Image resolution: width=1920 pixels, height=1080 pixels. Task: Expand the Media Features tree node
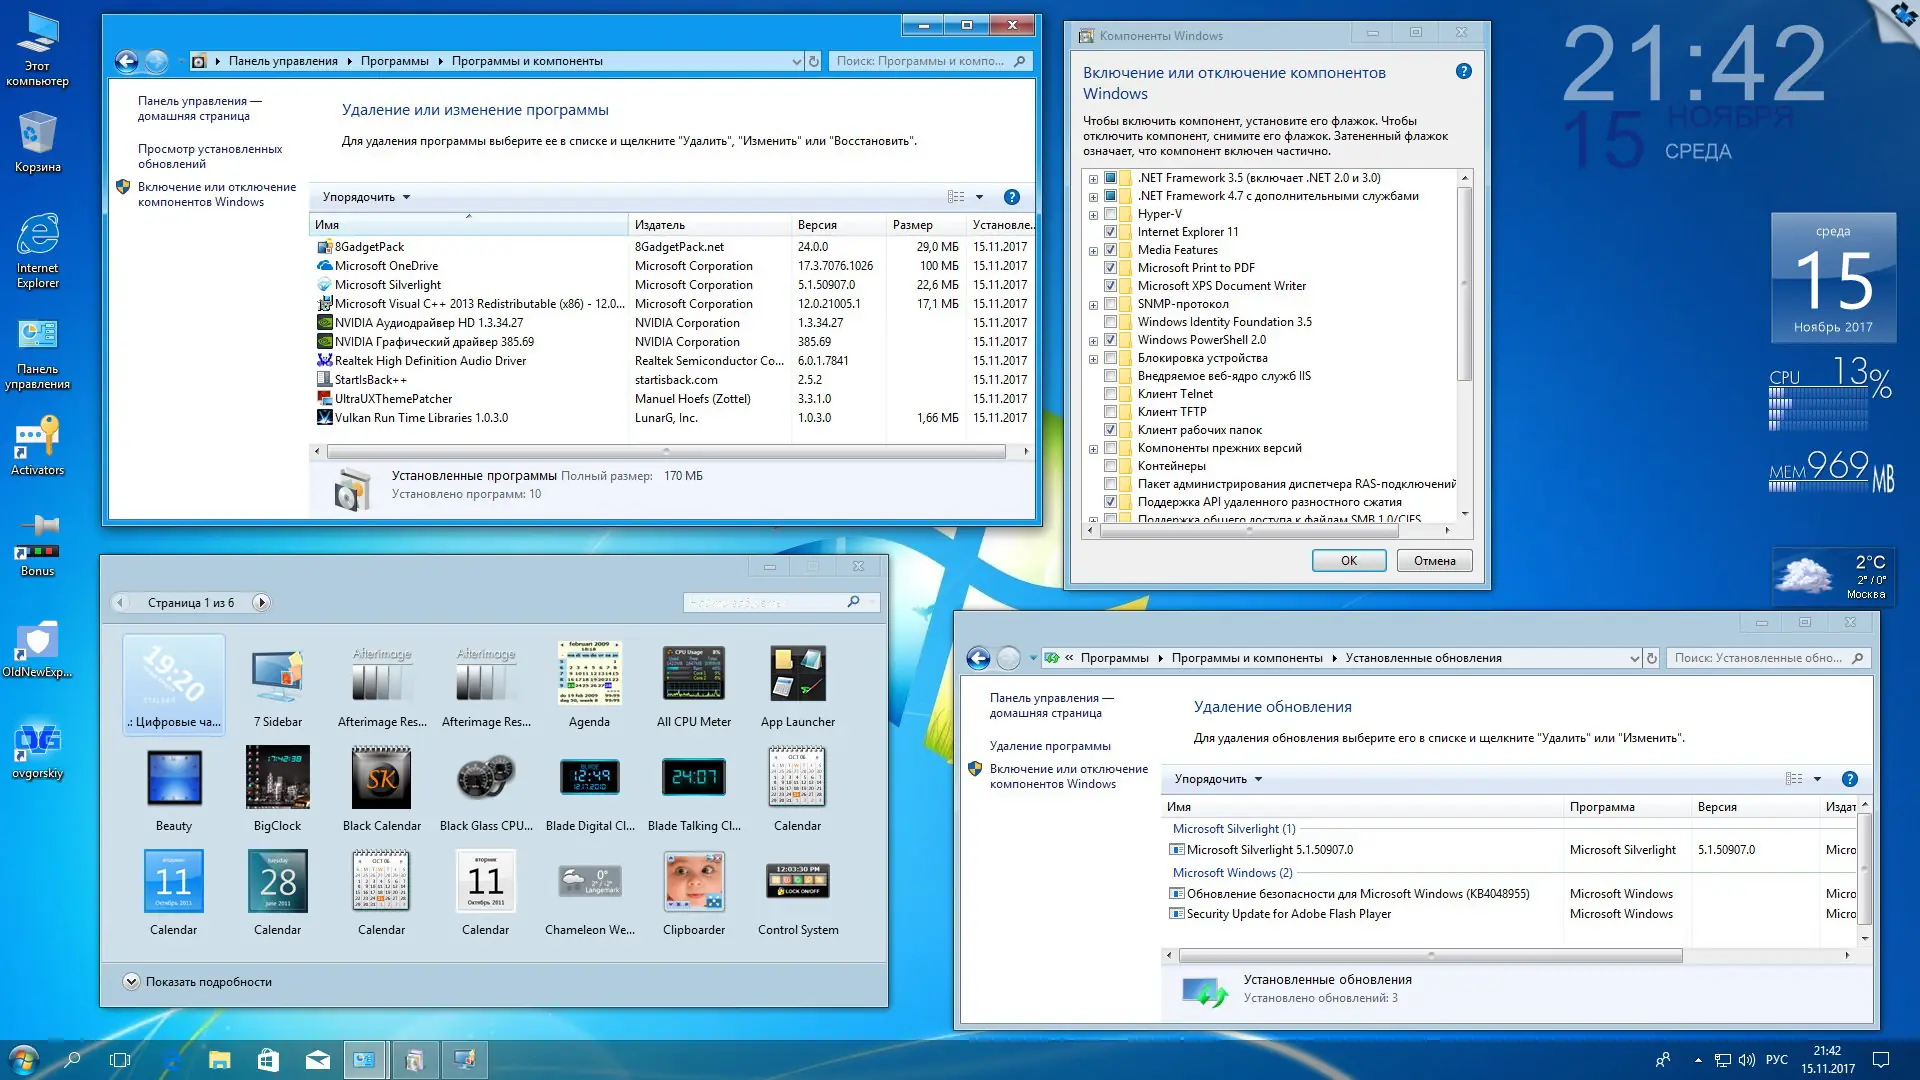click(x=1093, y=251)
